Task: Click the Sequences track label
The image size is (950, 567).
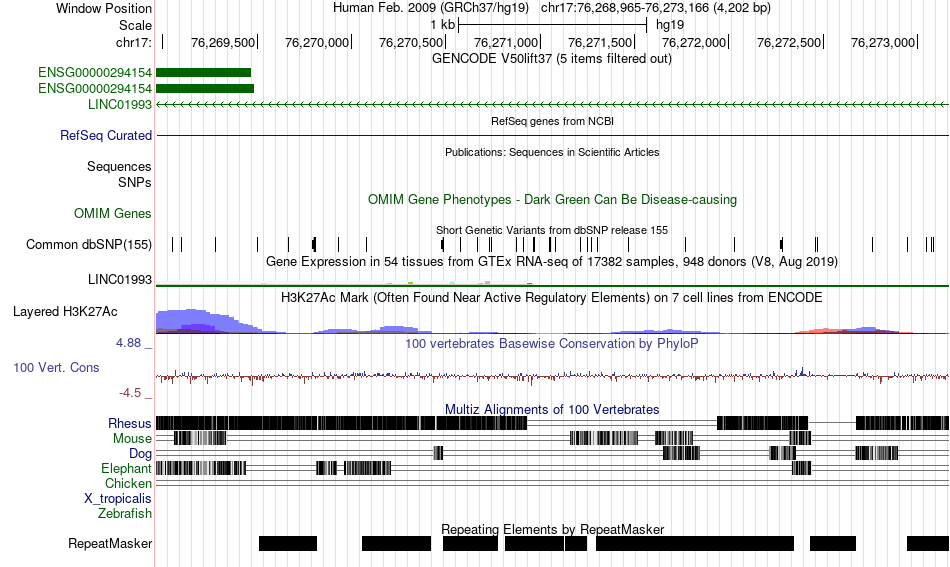Action: (119, 167)
